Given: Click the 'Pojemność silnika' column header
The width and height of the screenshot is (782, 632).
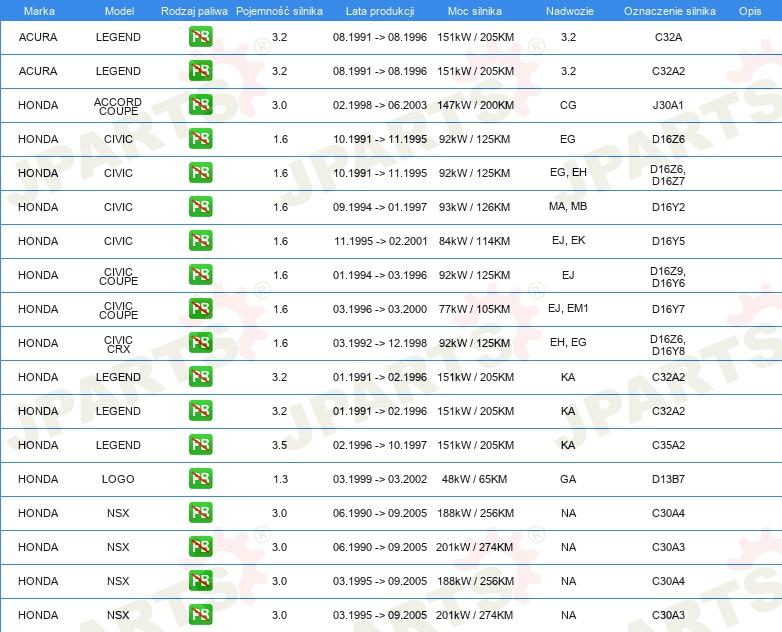Looking at the screenshot, I should tap(279, 11).
